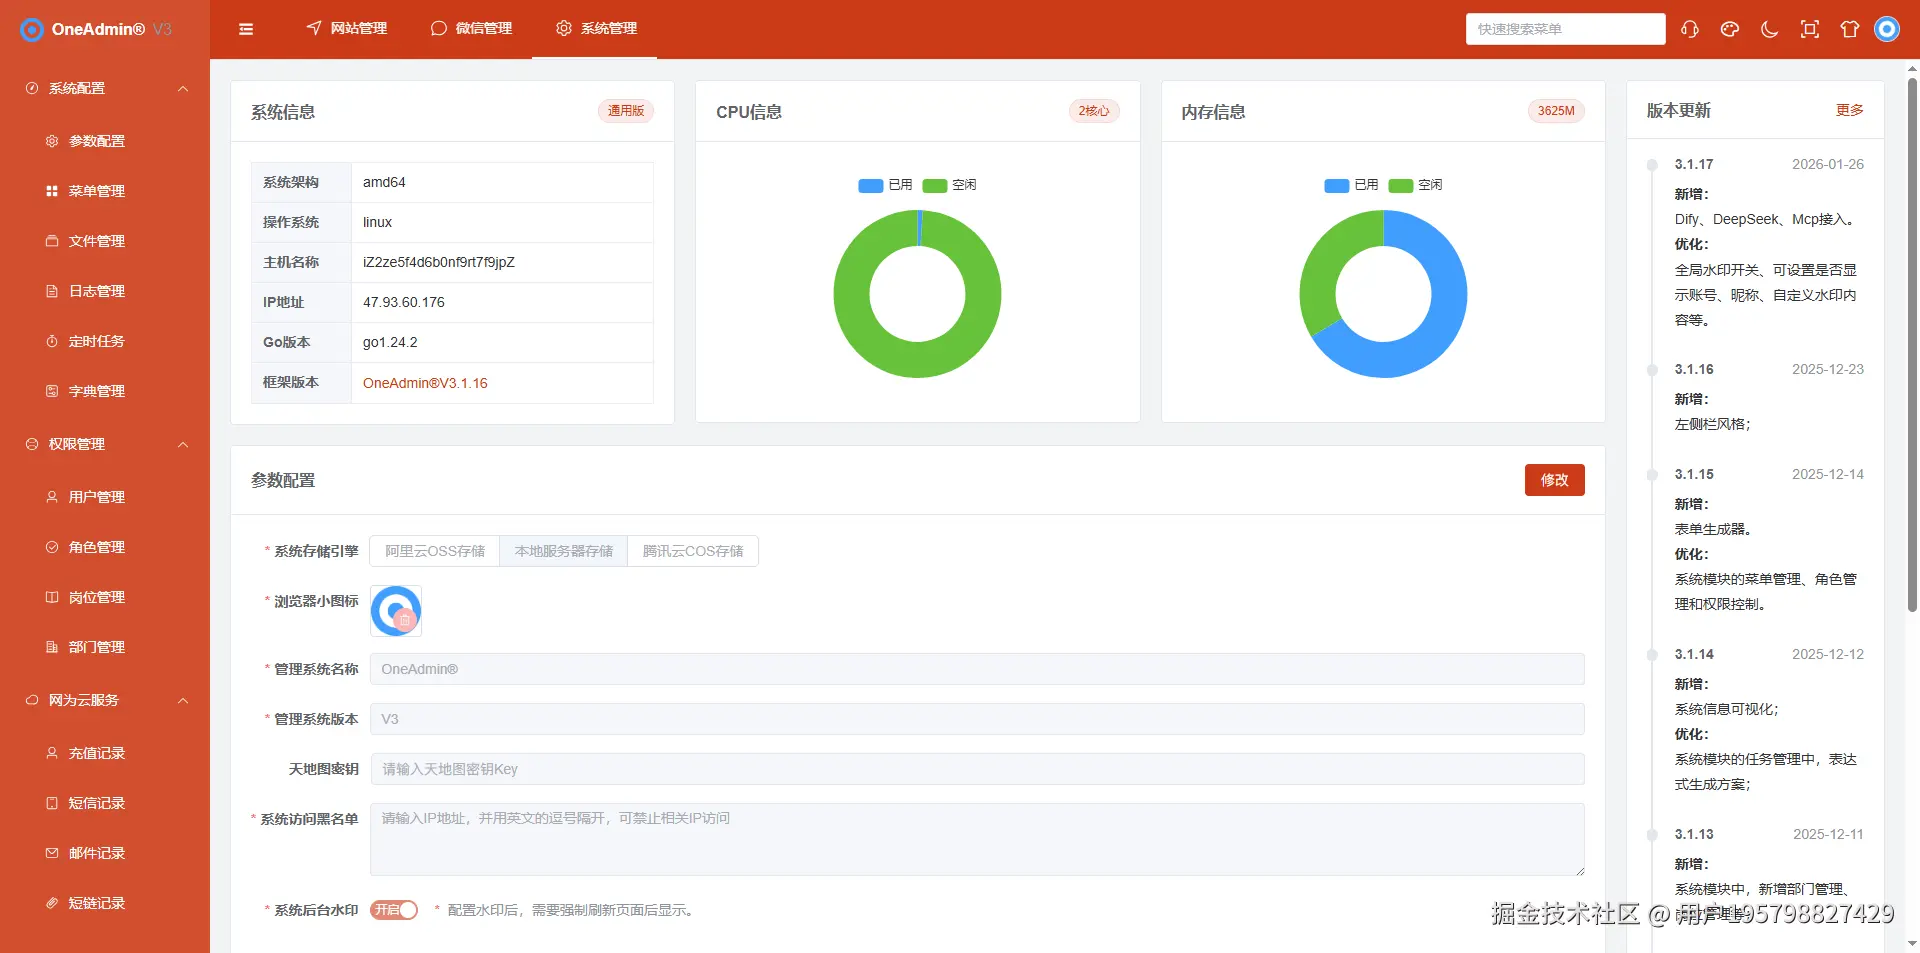Switch to 微信管理 tab
This screenshot has width=1920, height=953.
(471, 29)
